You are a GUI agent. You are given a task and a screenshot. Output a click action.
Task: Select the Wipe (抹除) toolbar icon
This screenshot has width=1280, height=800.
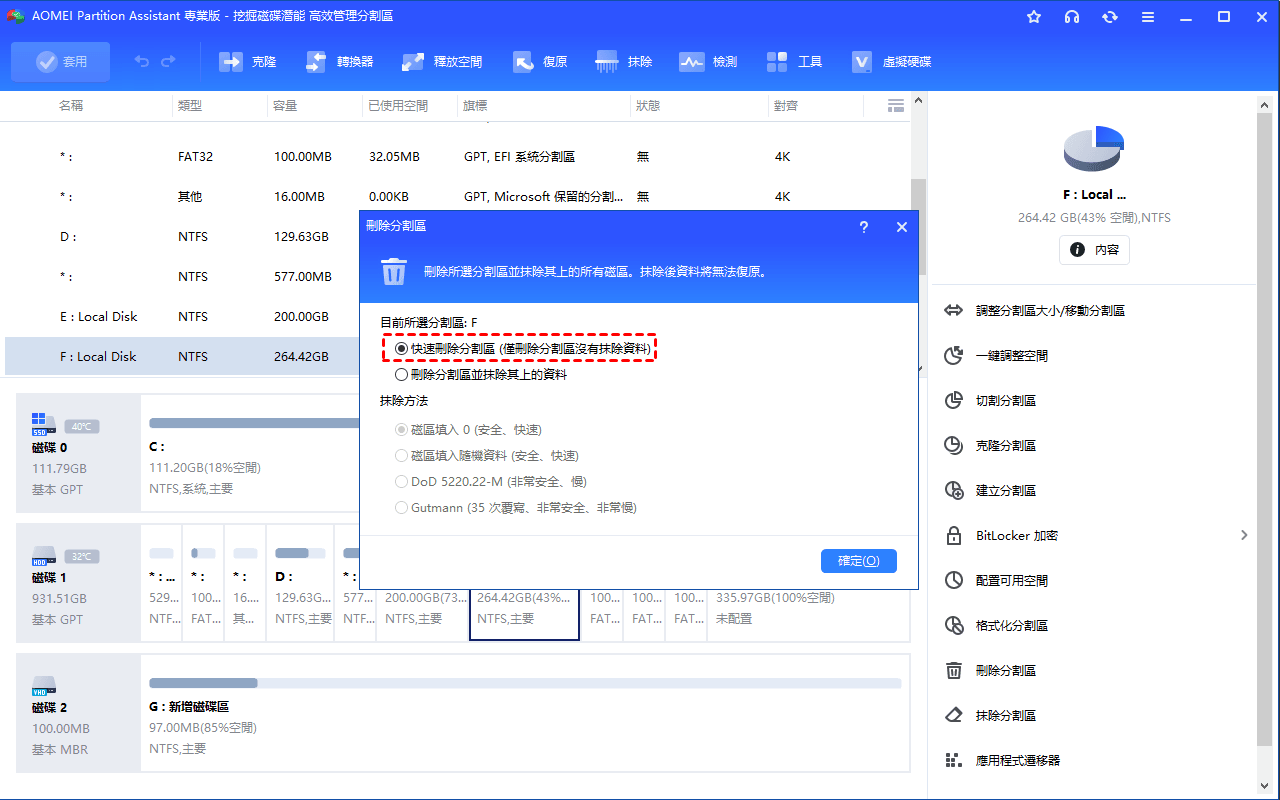coord(607,62)
